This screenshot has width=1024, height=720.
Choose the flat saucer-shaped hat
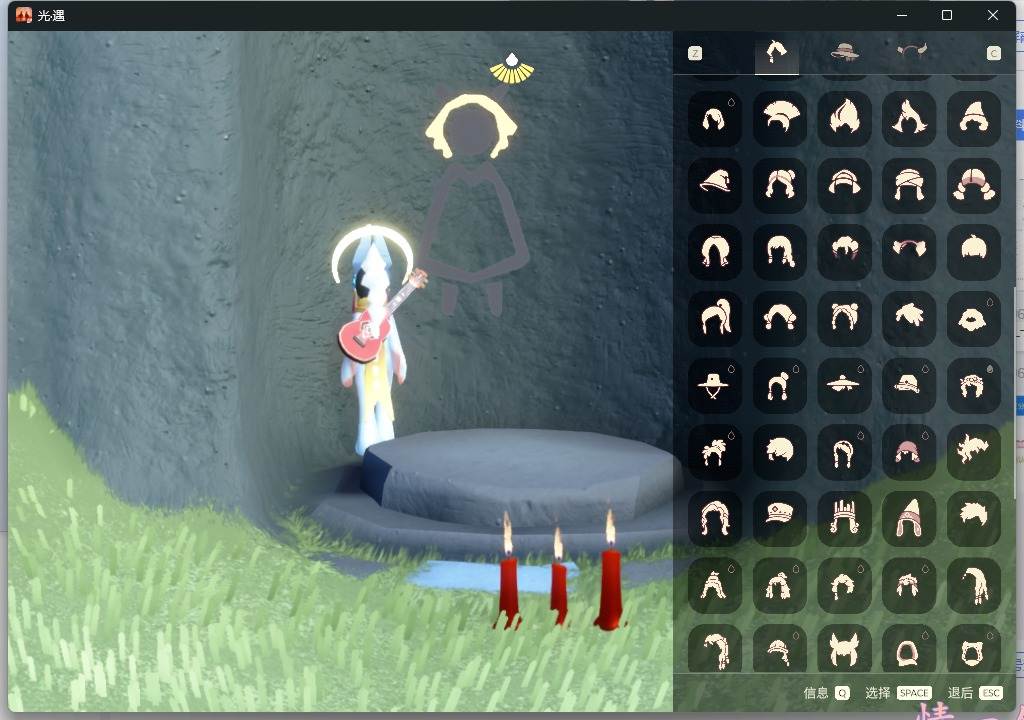coord(844,385)
